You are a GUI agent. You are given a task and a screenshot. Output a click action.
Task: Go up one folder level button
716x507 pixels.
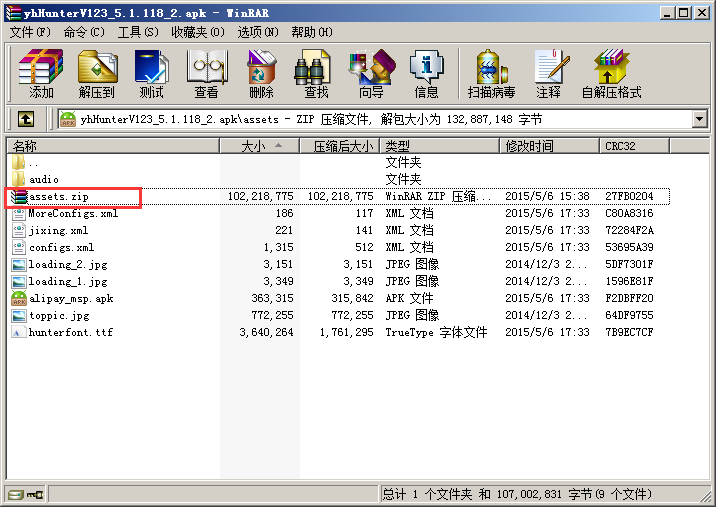click(x=26, y=120)
